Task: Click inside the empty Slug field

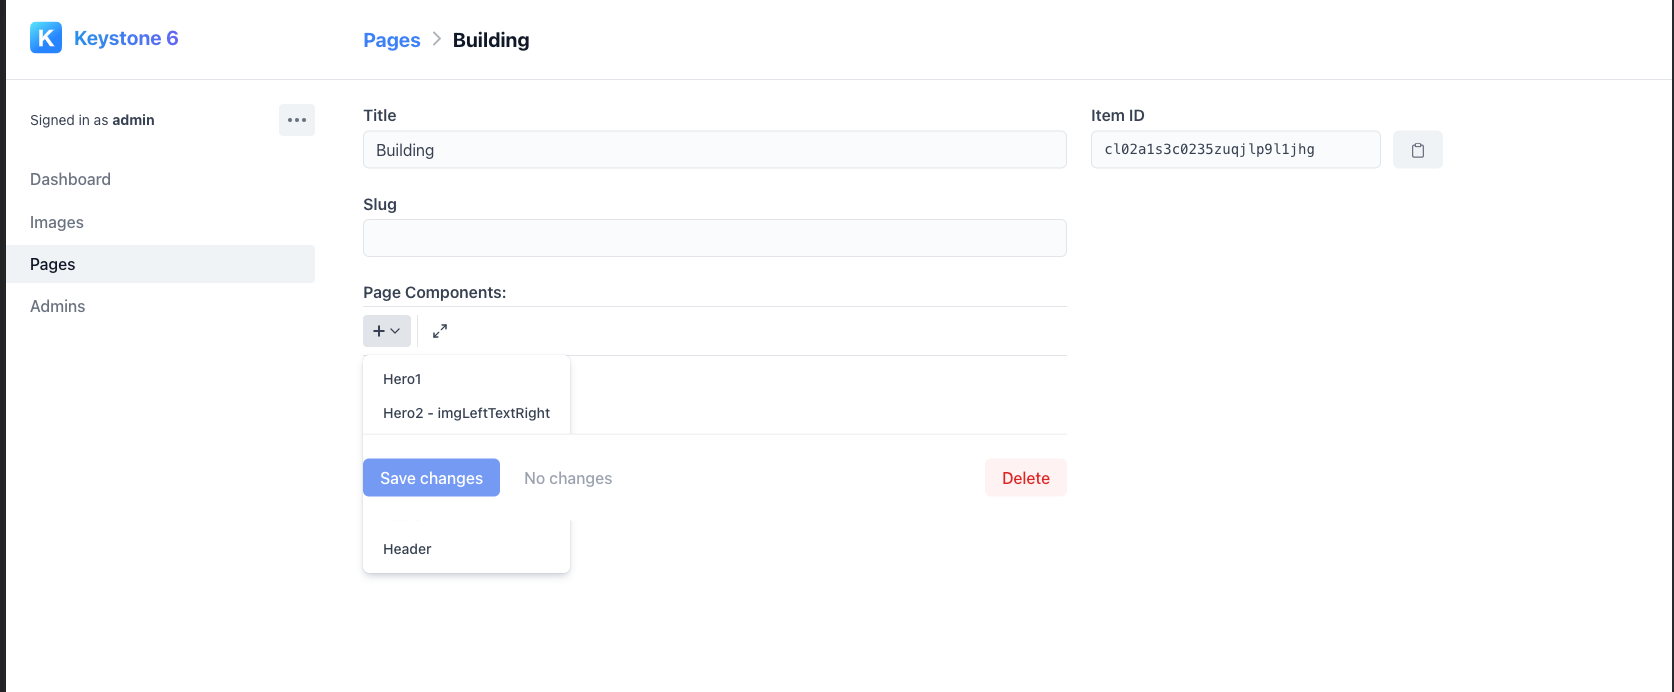Action: point(714,237)
